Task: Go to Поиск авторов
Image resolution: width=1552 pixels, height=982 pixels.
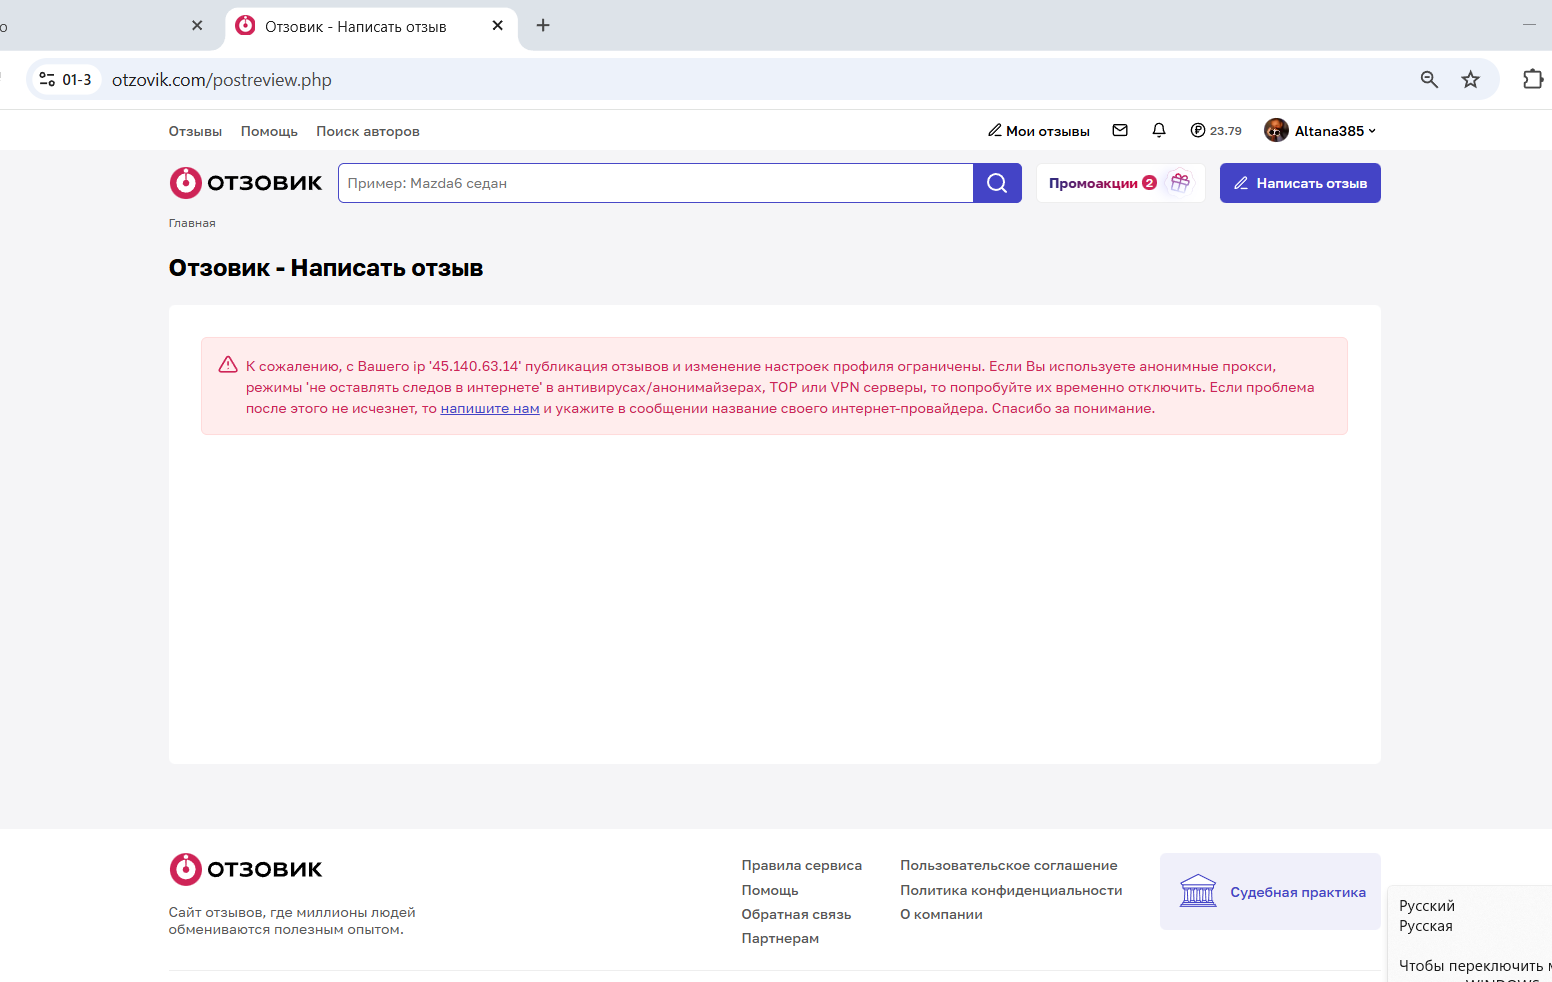Action: tap(368, 131)
